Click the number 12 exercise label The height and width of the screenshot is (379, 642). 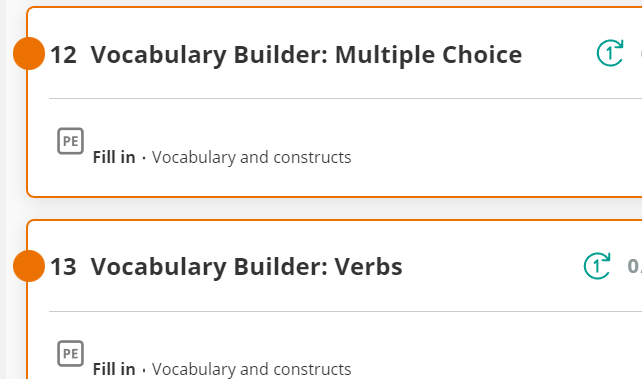pos(63,55)
